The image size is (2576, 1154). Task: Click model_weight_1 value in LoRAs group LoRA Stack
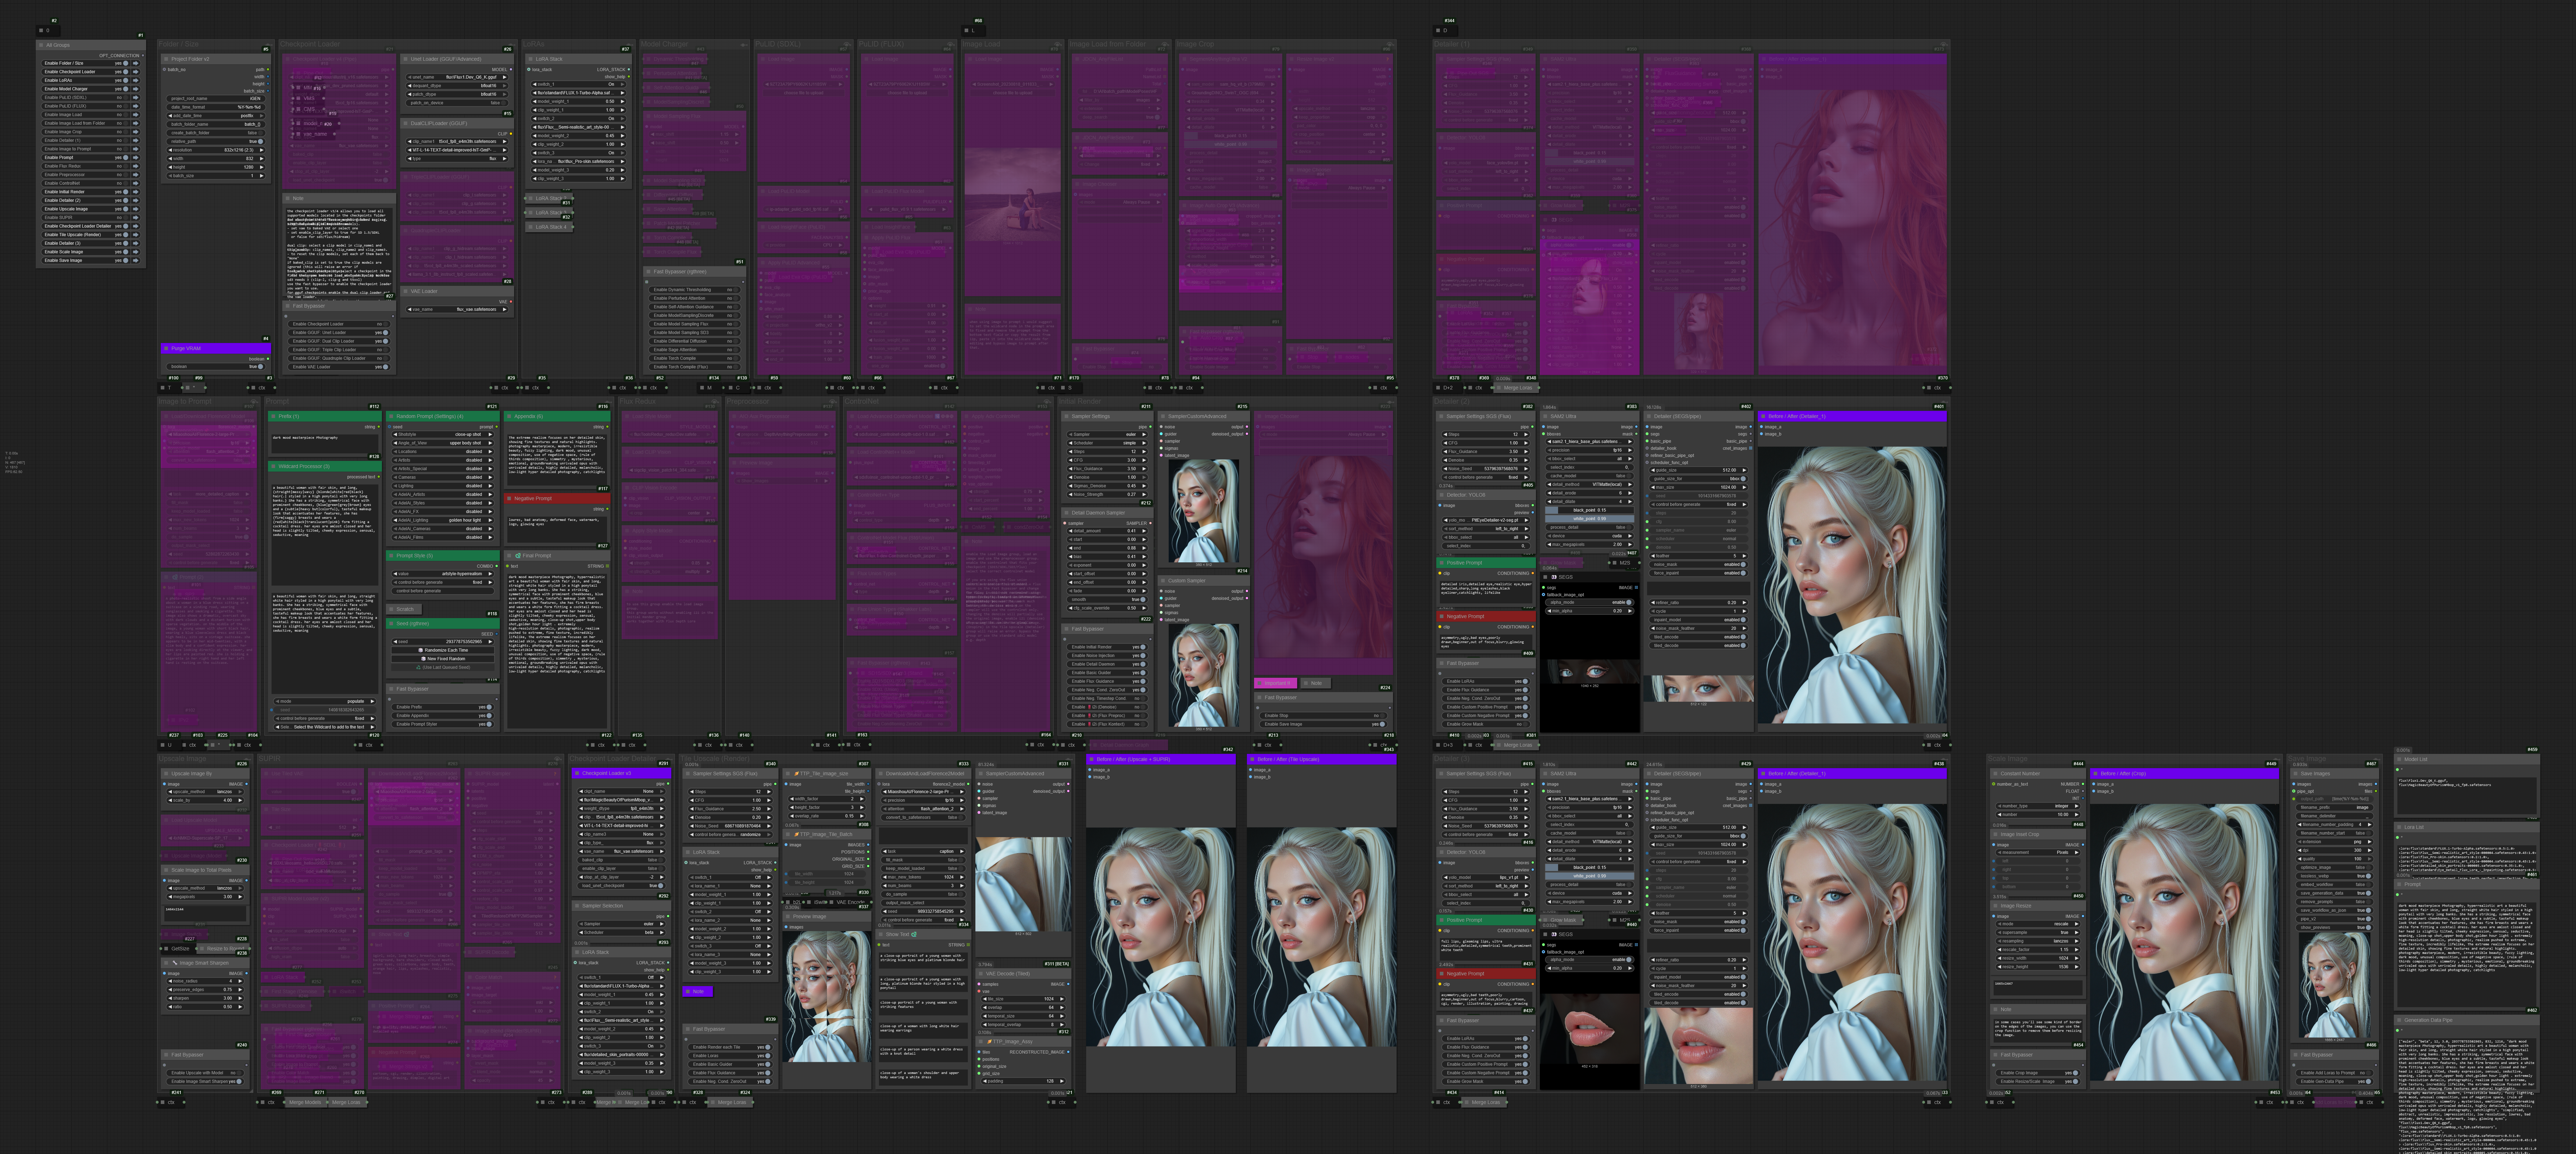point(610,102)
